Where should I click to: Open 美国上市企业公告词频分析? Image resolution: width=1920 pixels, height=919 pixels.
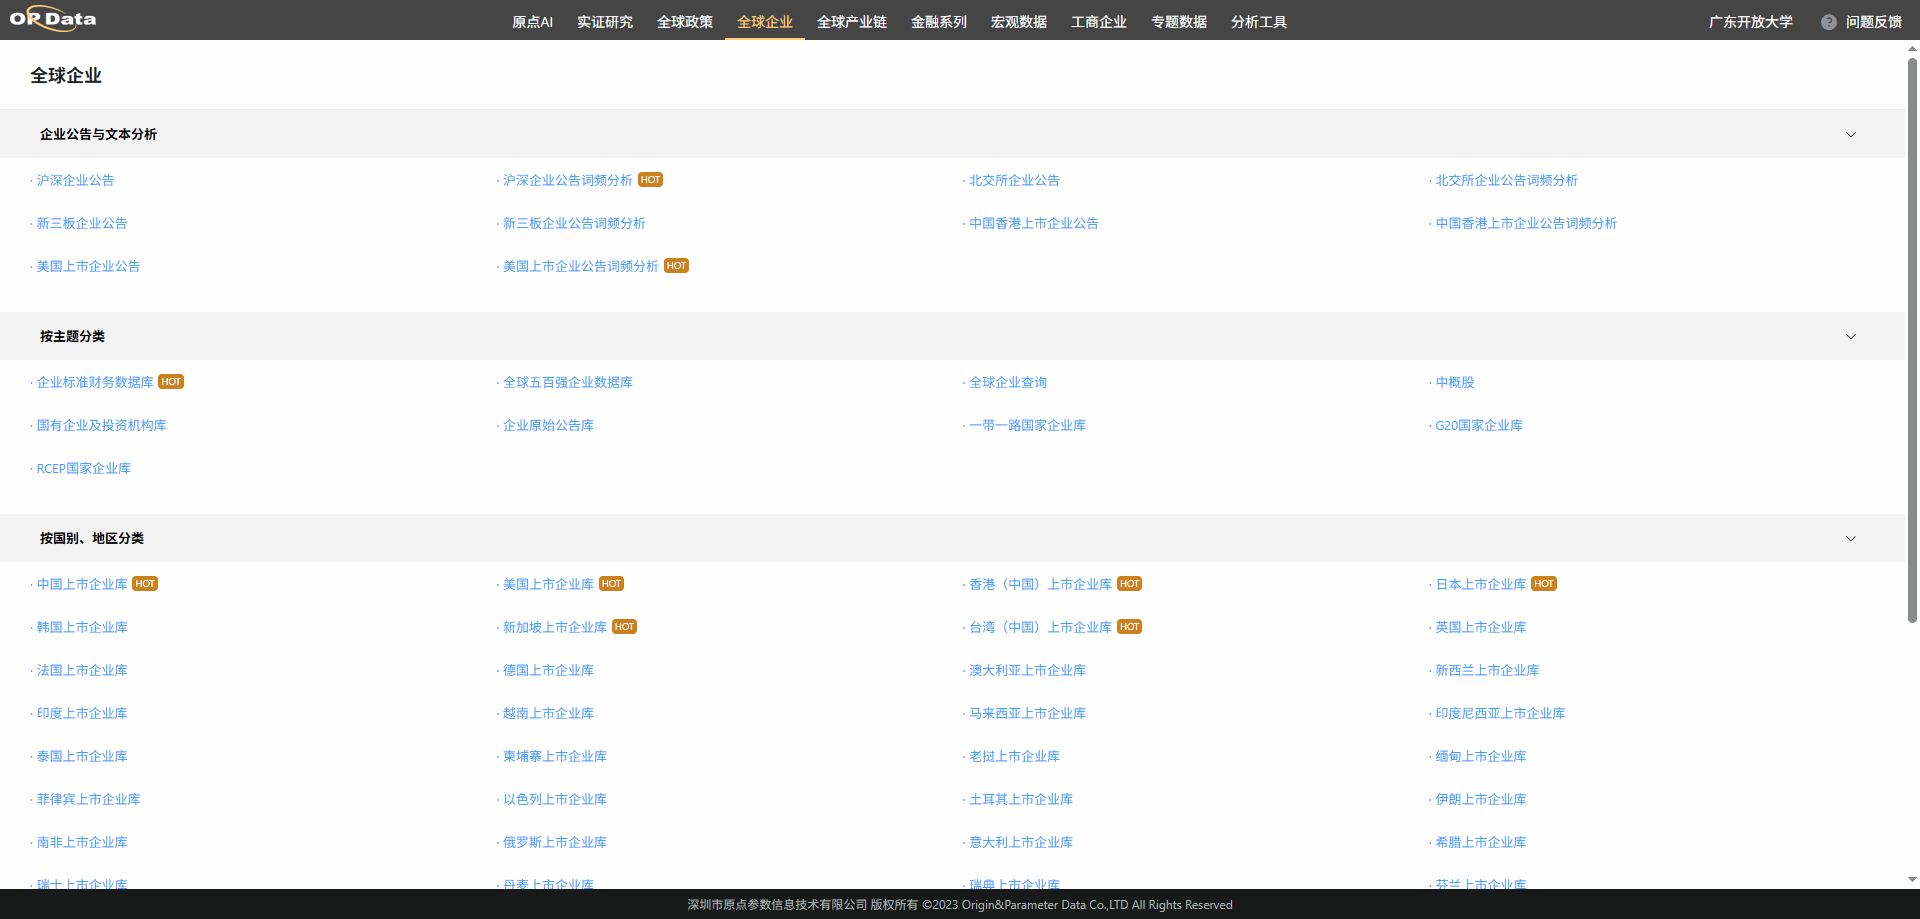tap(580, 267)
